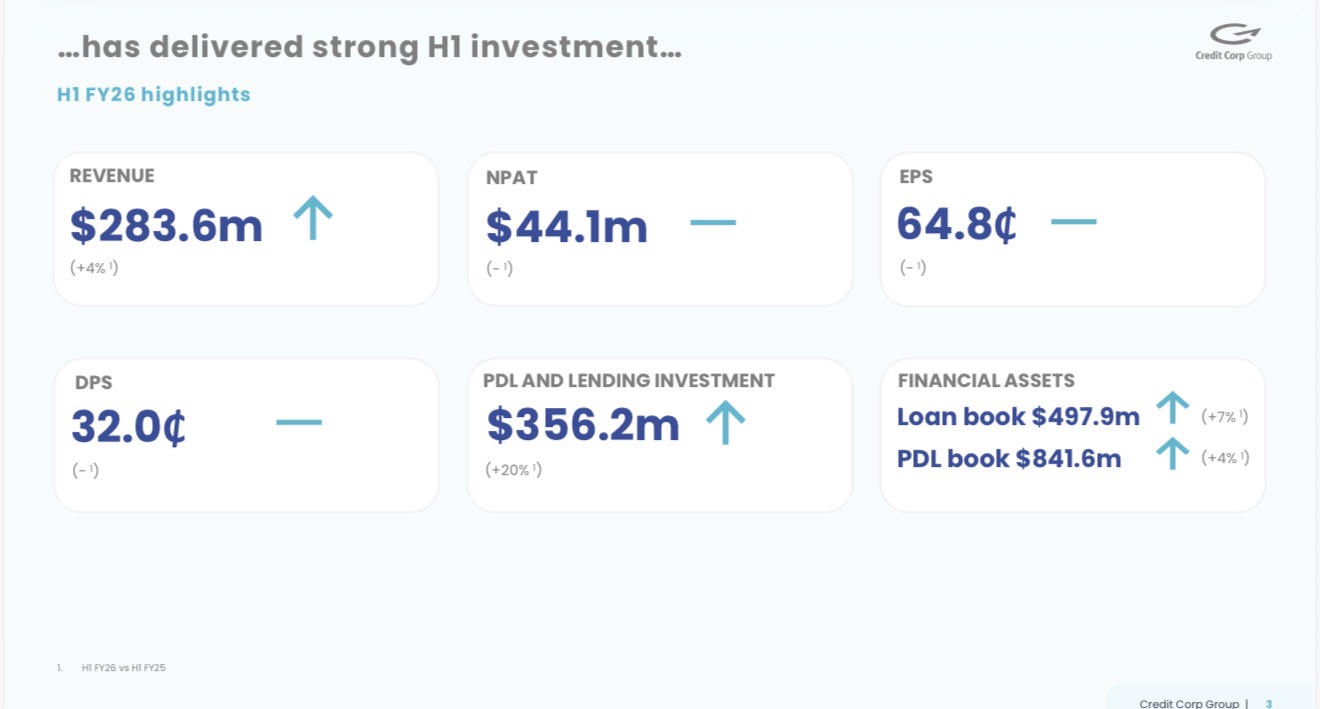The height and width of the screenshot is (709, 1320).
Task: Click the up arrow beside Revenue figure
Action: click(x=313, y=217)
